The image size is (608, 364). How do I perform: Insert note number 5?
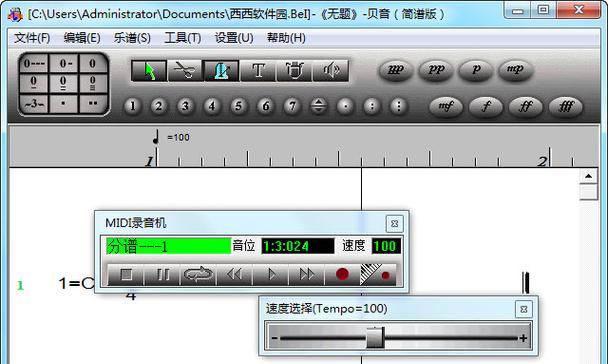click(238, 106)
